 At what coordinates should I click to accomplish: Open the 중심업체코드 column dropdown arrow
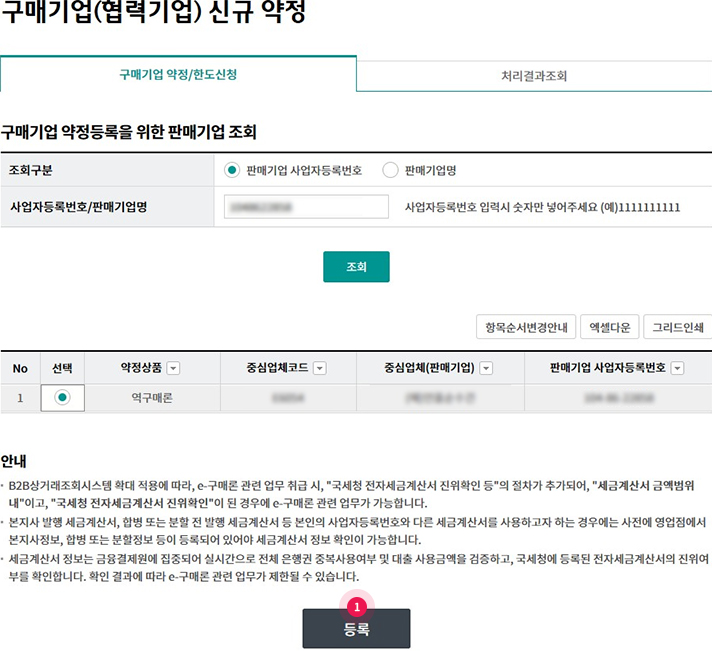coord(319,368)
